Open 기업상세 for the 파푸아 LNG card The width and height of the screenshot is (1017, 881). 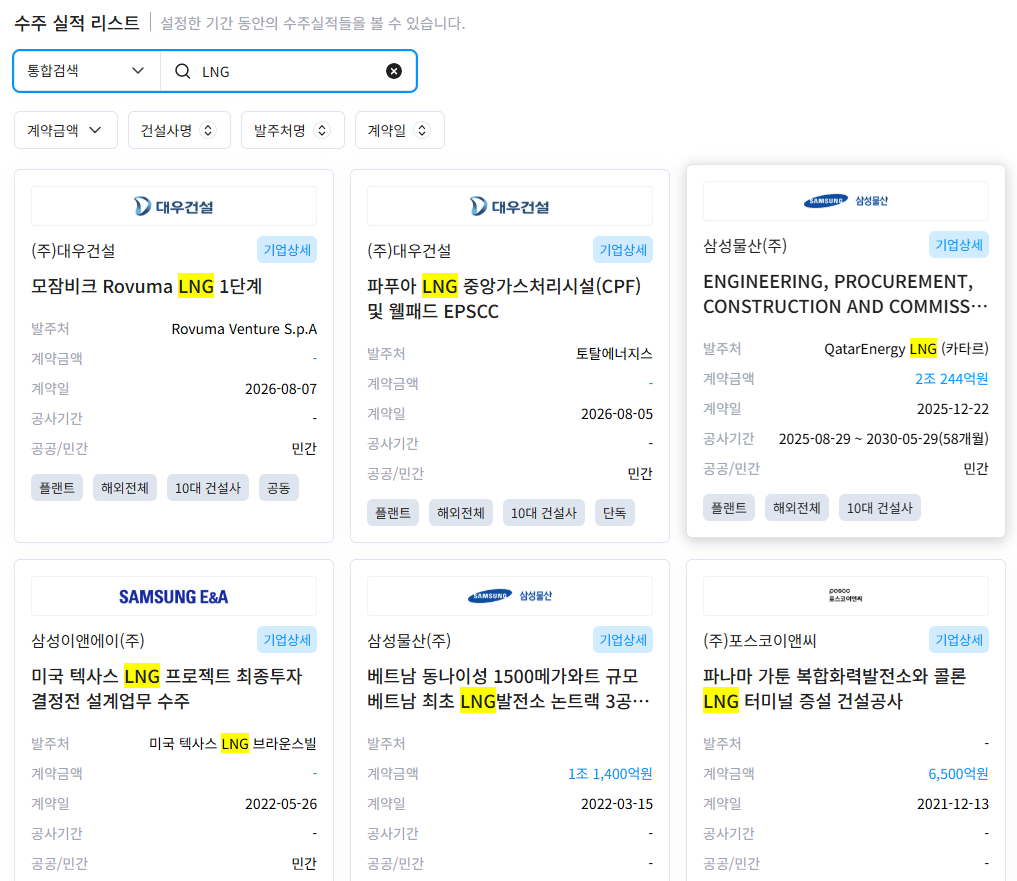pos(623,250)
